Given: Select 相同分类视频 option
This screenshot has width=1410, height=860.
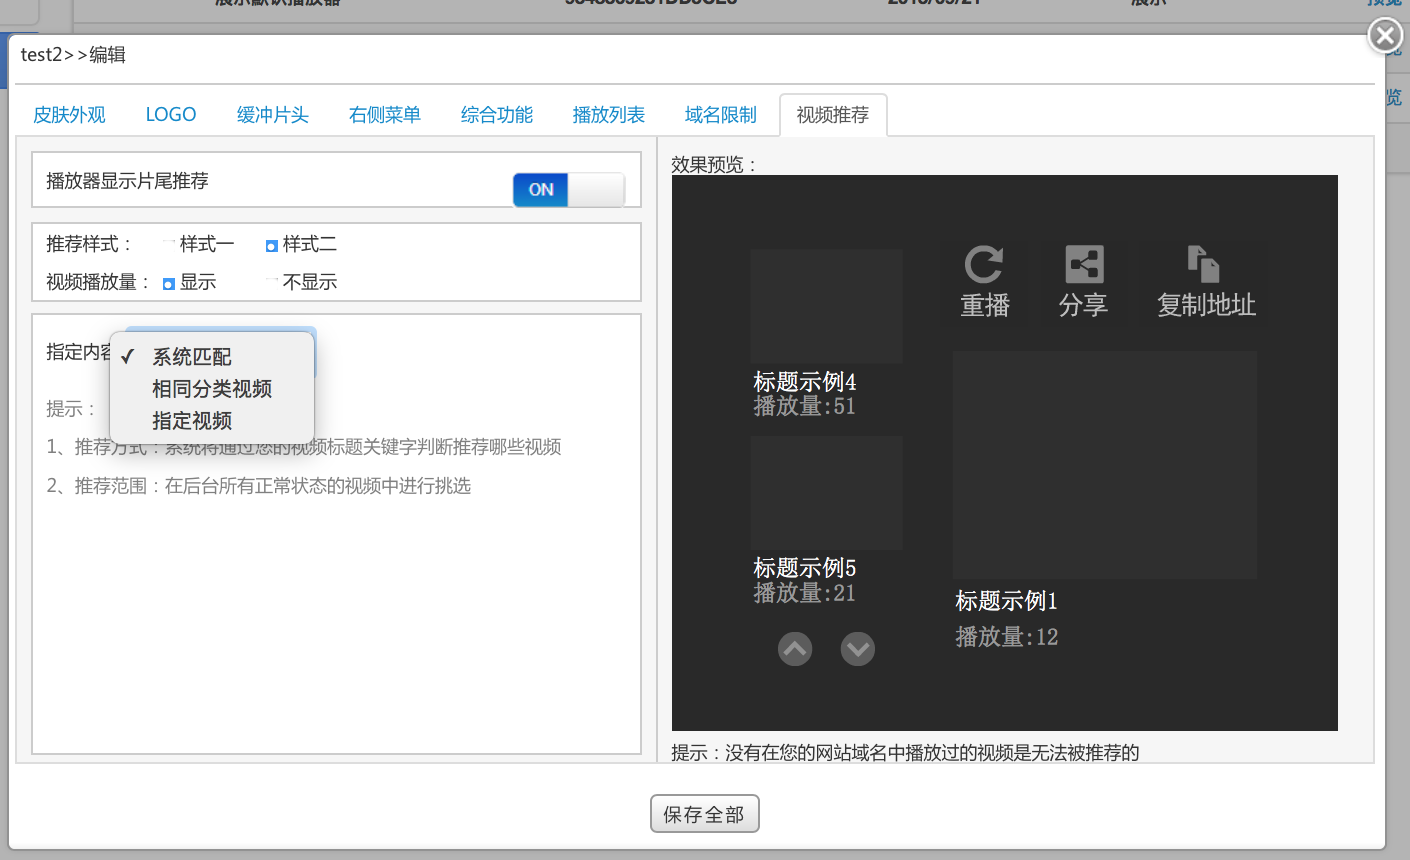Looking at the screenshot, I should pos(212,389).
